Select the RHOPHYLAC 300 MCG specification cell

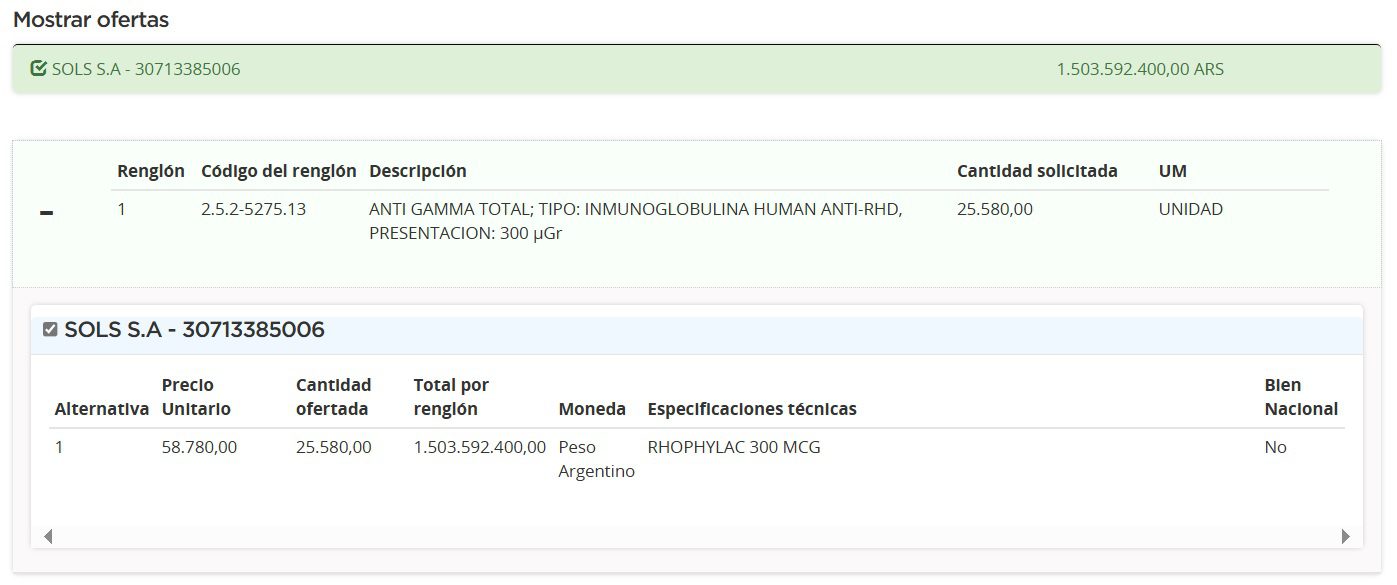733,447
